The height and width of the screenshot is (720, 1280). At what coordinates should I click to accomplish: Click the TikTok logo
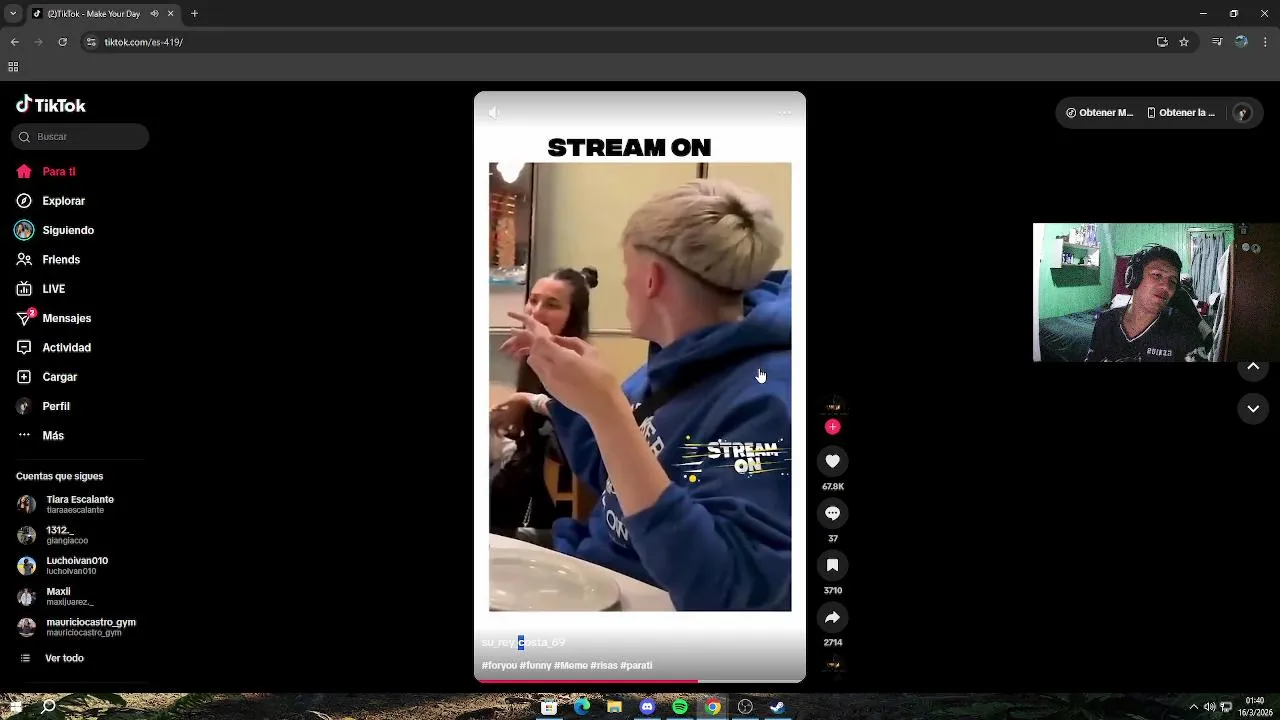click(x=51, y=105)
